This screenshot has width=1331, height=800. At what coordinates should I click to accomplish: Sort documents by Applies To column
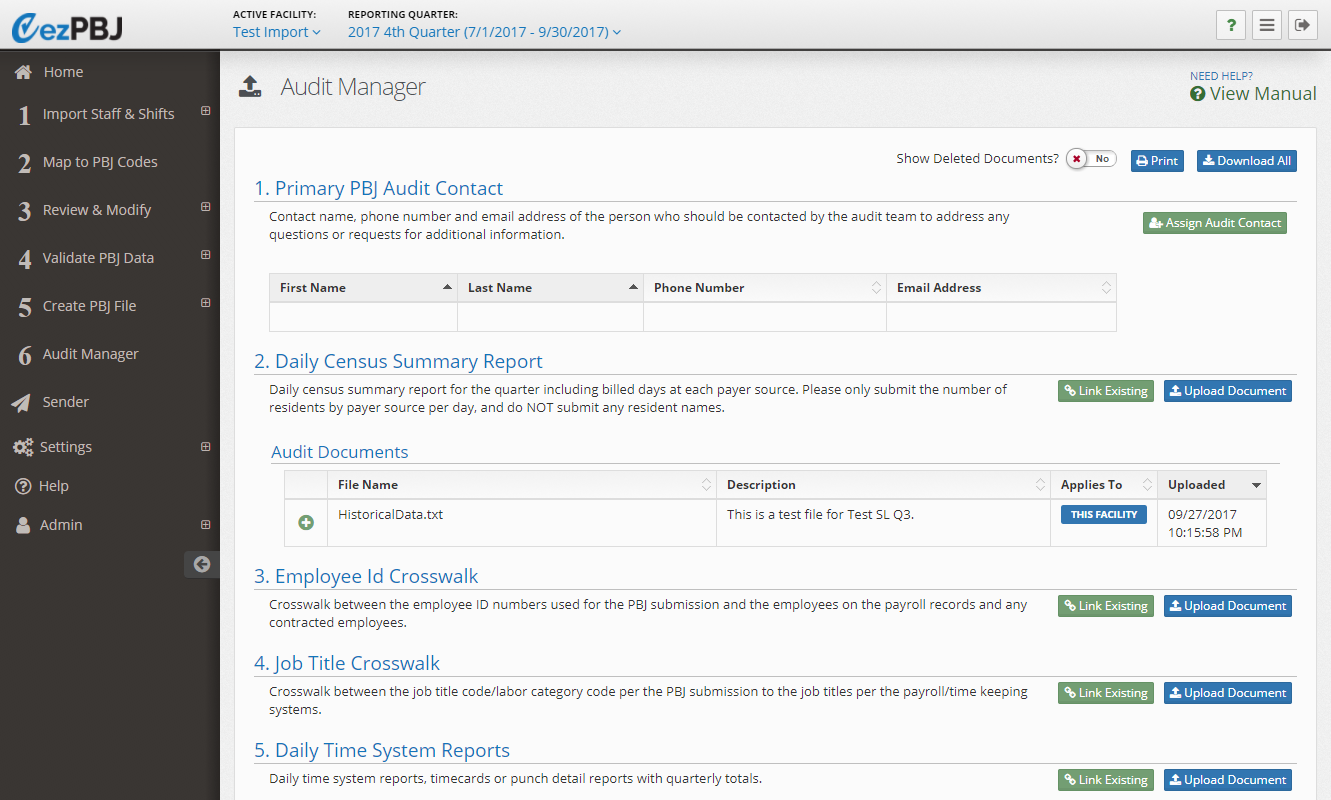pos(1104,485)
